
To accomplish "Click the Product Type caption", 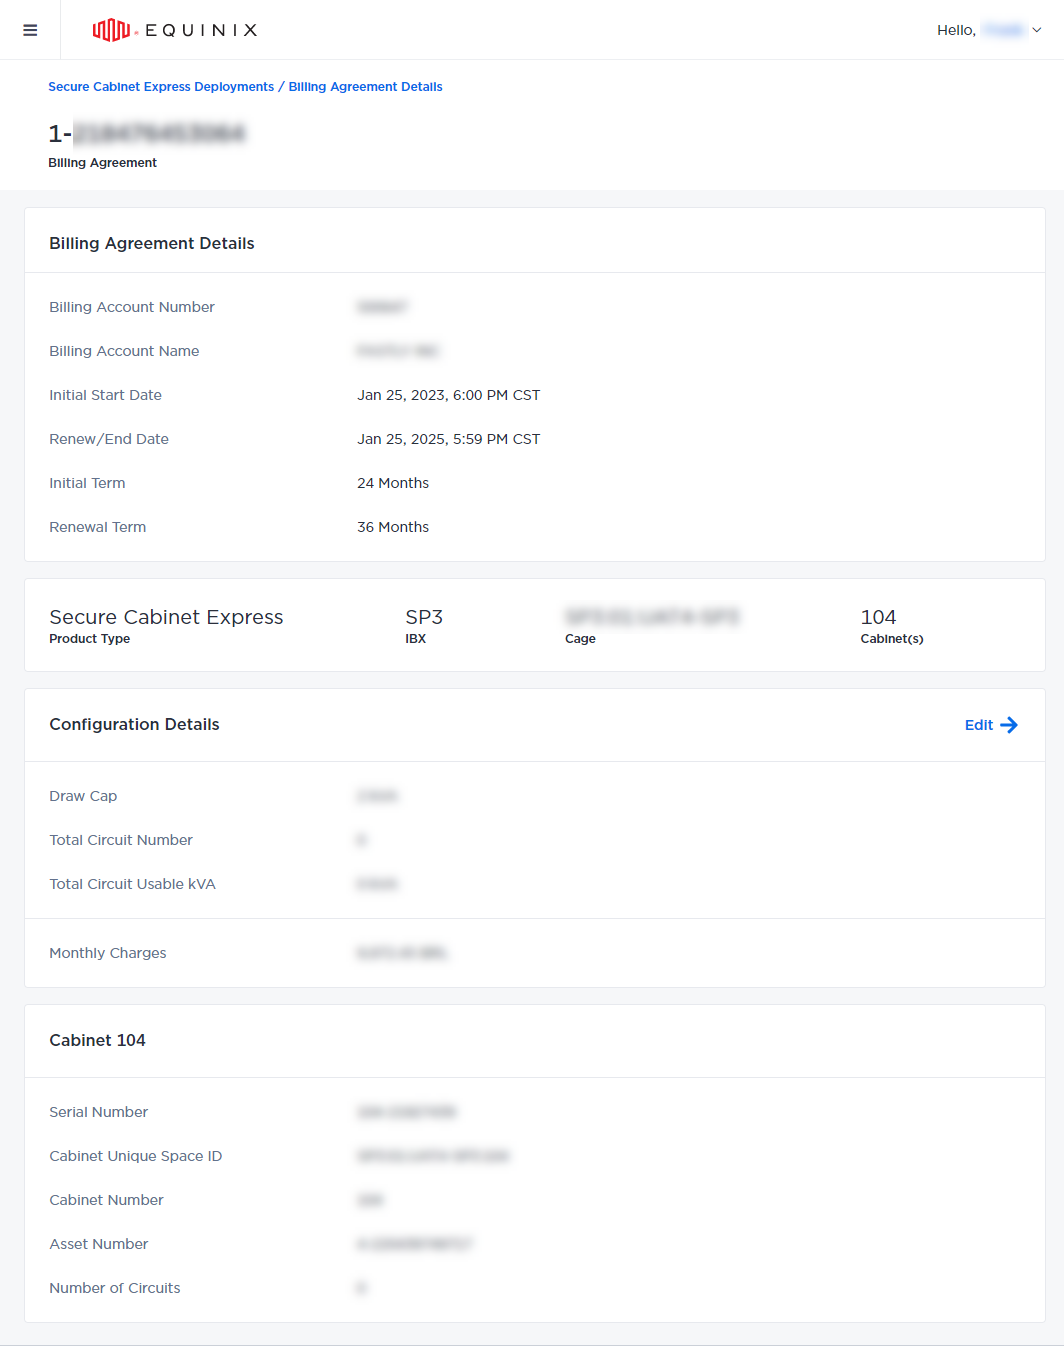I will [90, 639].
